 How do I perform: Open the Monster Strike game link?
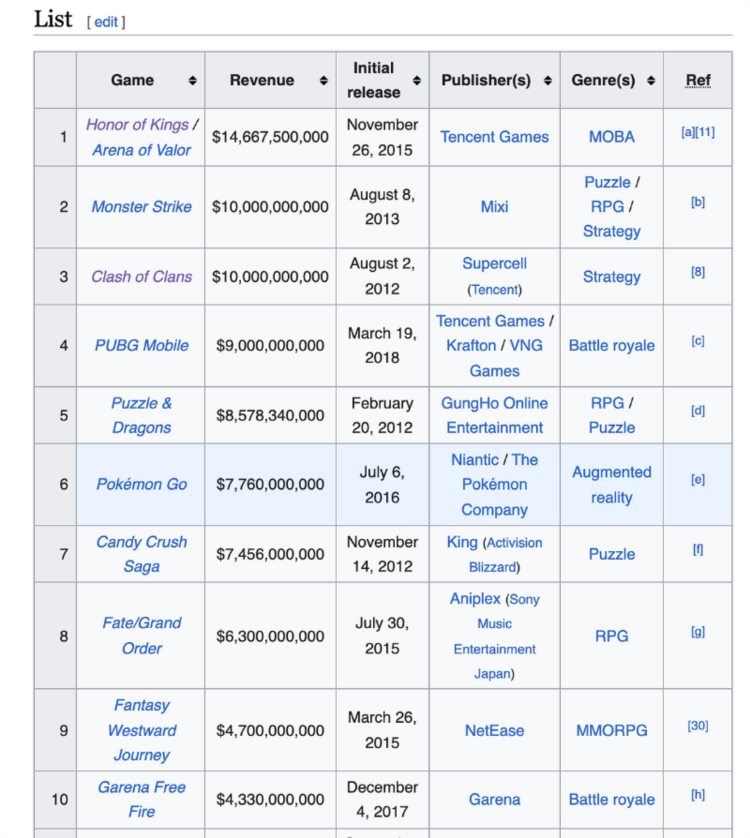[x=141, y=207]
